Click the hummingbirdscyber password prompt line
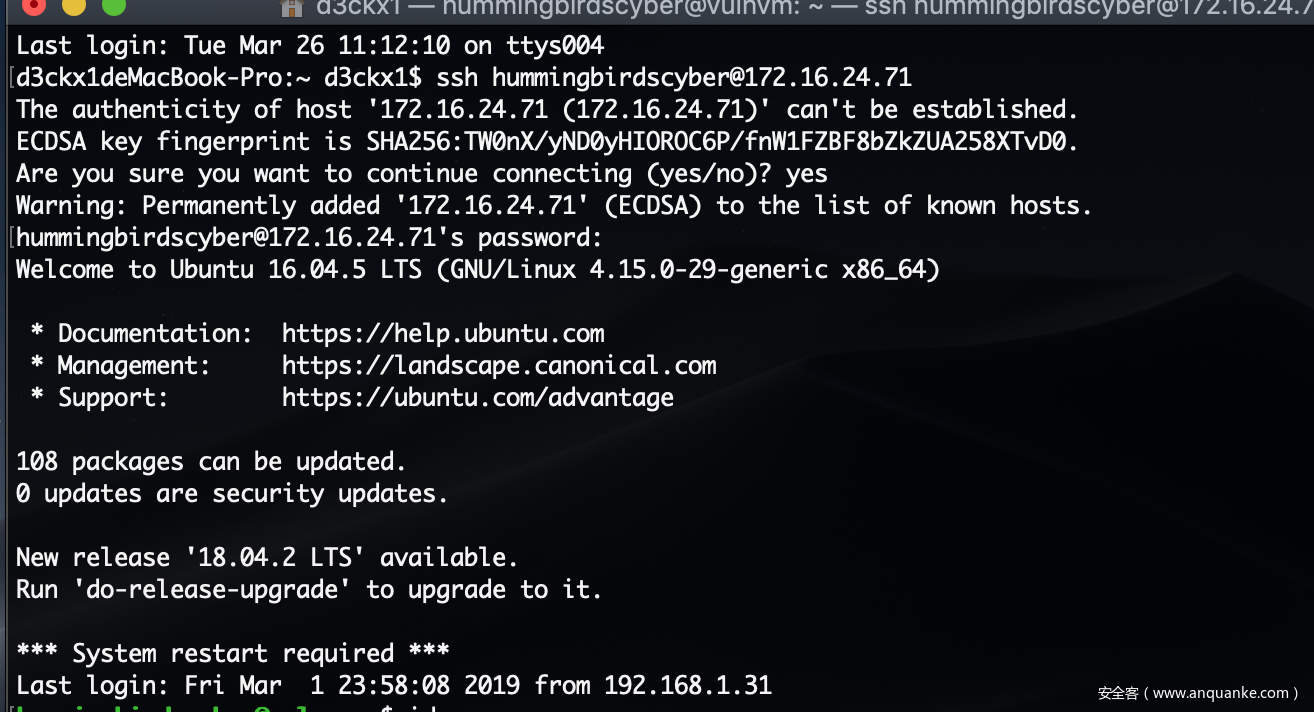Screen dimensions: 1314x712 pyautogui.click(x=310, y=237)
